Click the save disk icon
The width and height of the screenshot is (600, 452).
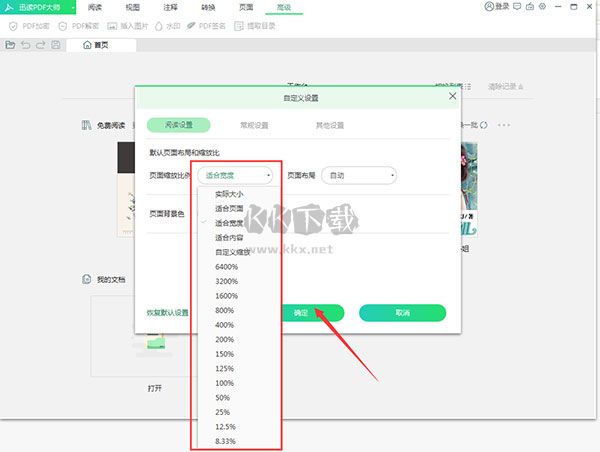click(56, 45)
